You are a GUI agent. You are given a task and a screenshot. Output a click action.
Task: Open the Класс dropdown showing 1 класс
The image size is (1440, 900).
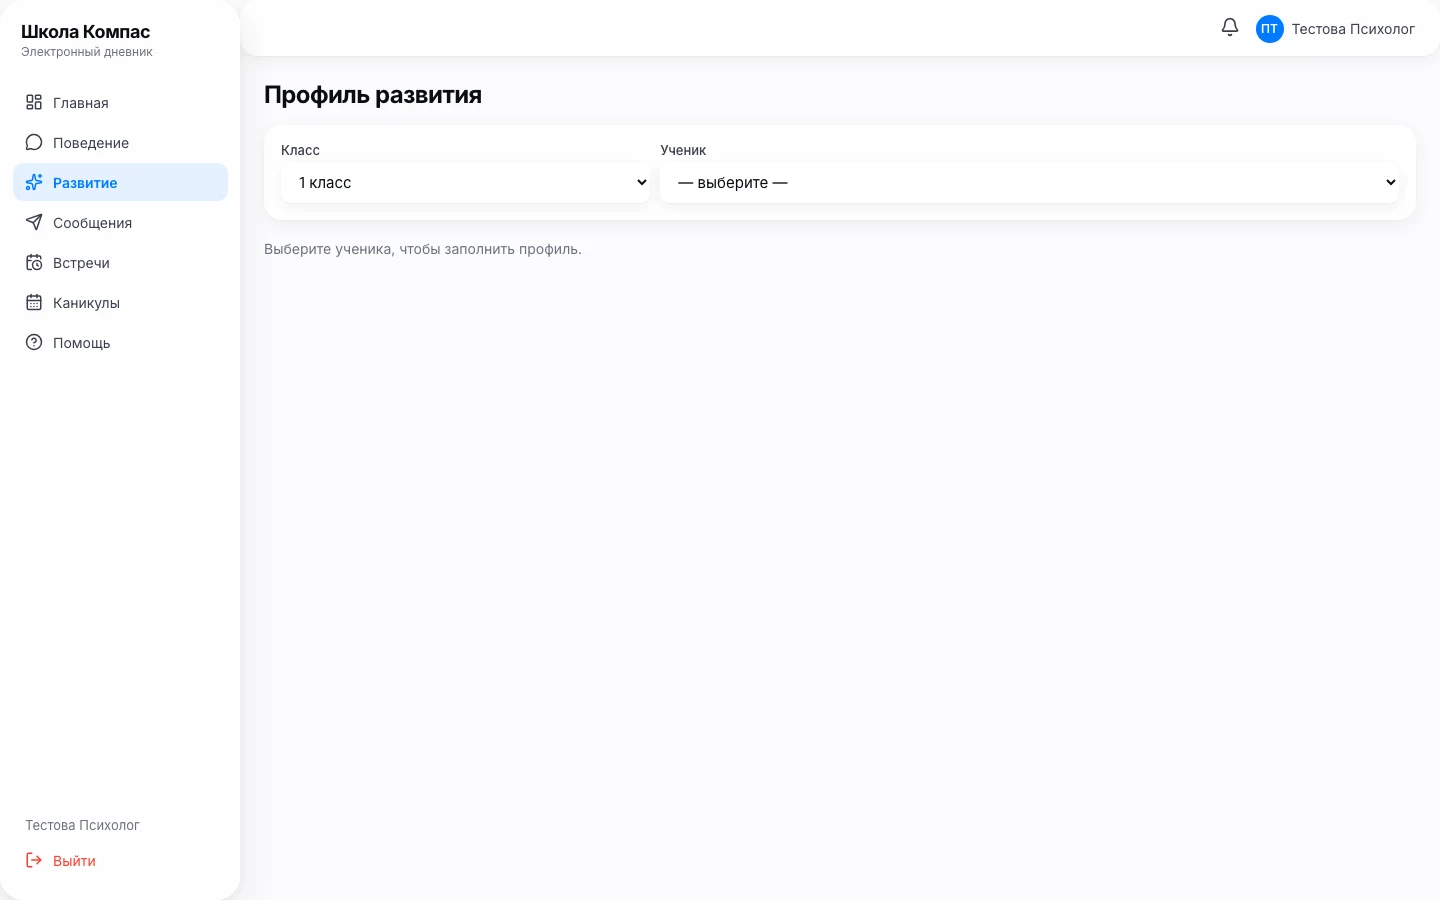[465, 183]
